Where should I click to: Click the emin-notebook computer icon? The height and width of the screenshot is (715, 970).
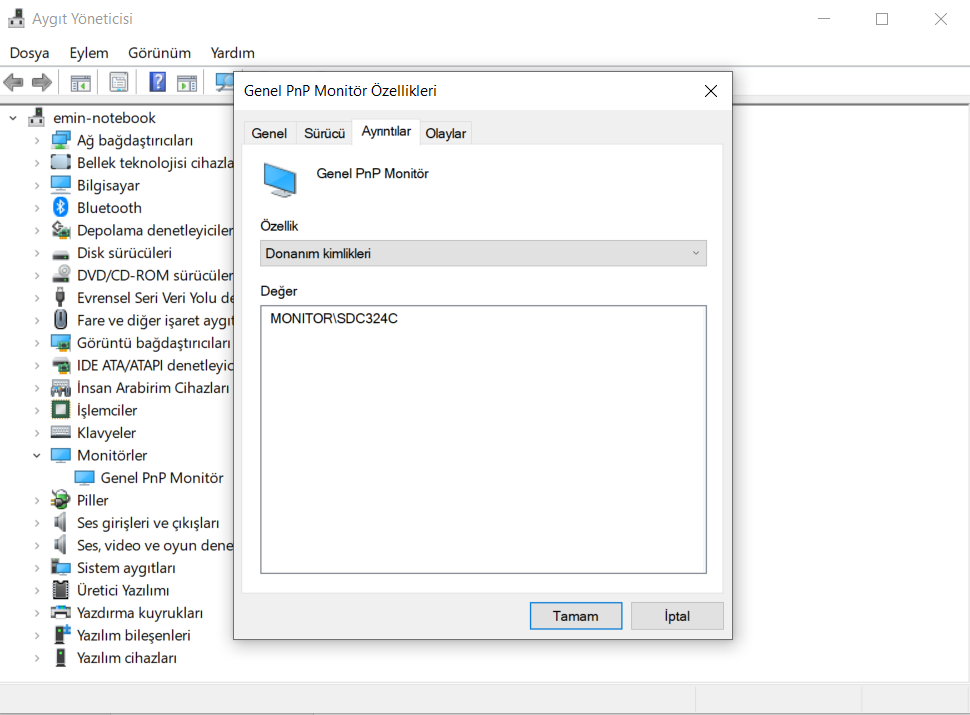coord(37,118)
